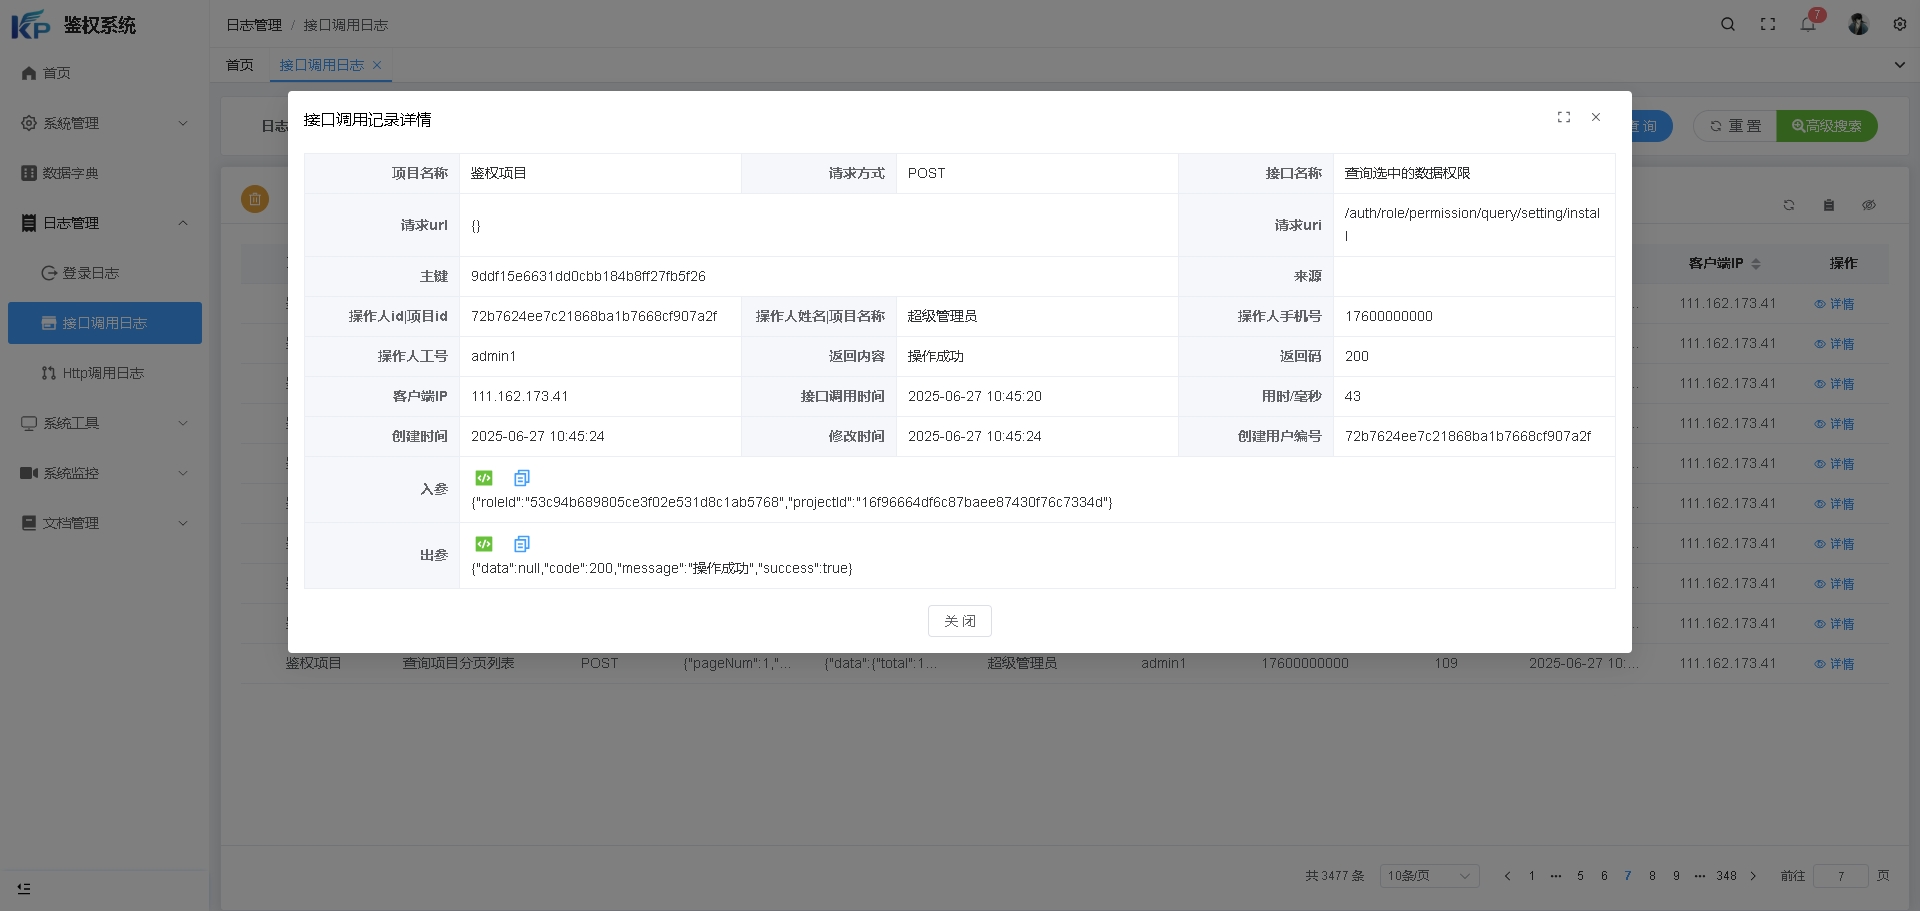Expand the dialog to fullscreen
The image size is (1920, 911).
click(1564, 117)
